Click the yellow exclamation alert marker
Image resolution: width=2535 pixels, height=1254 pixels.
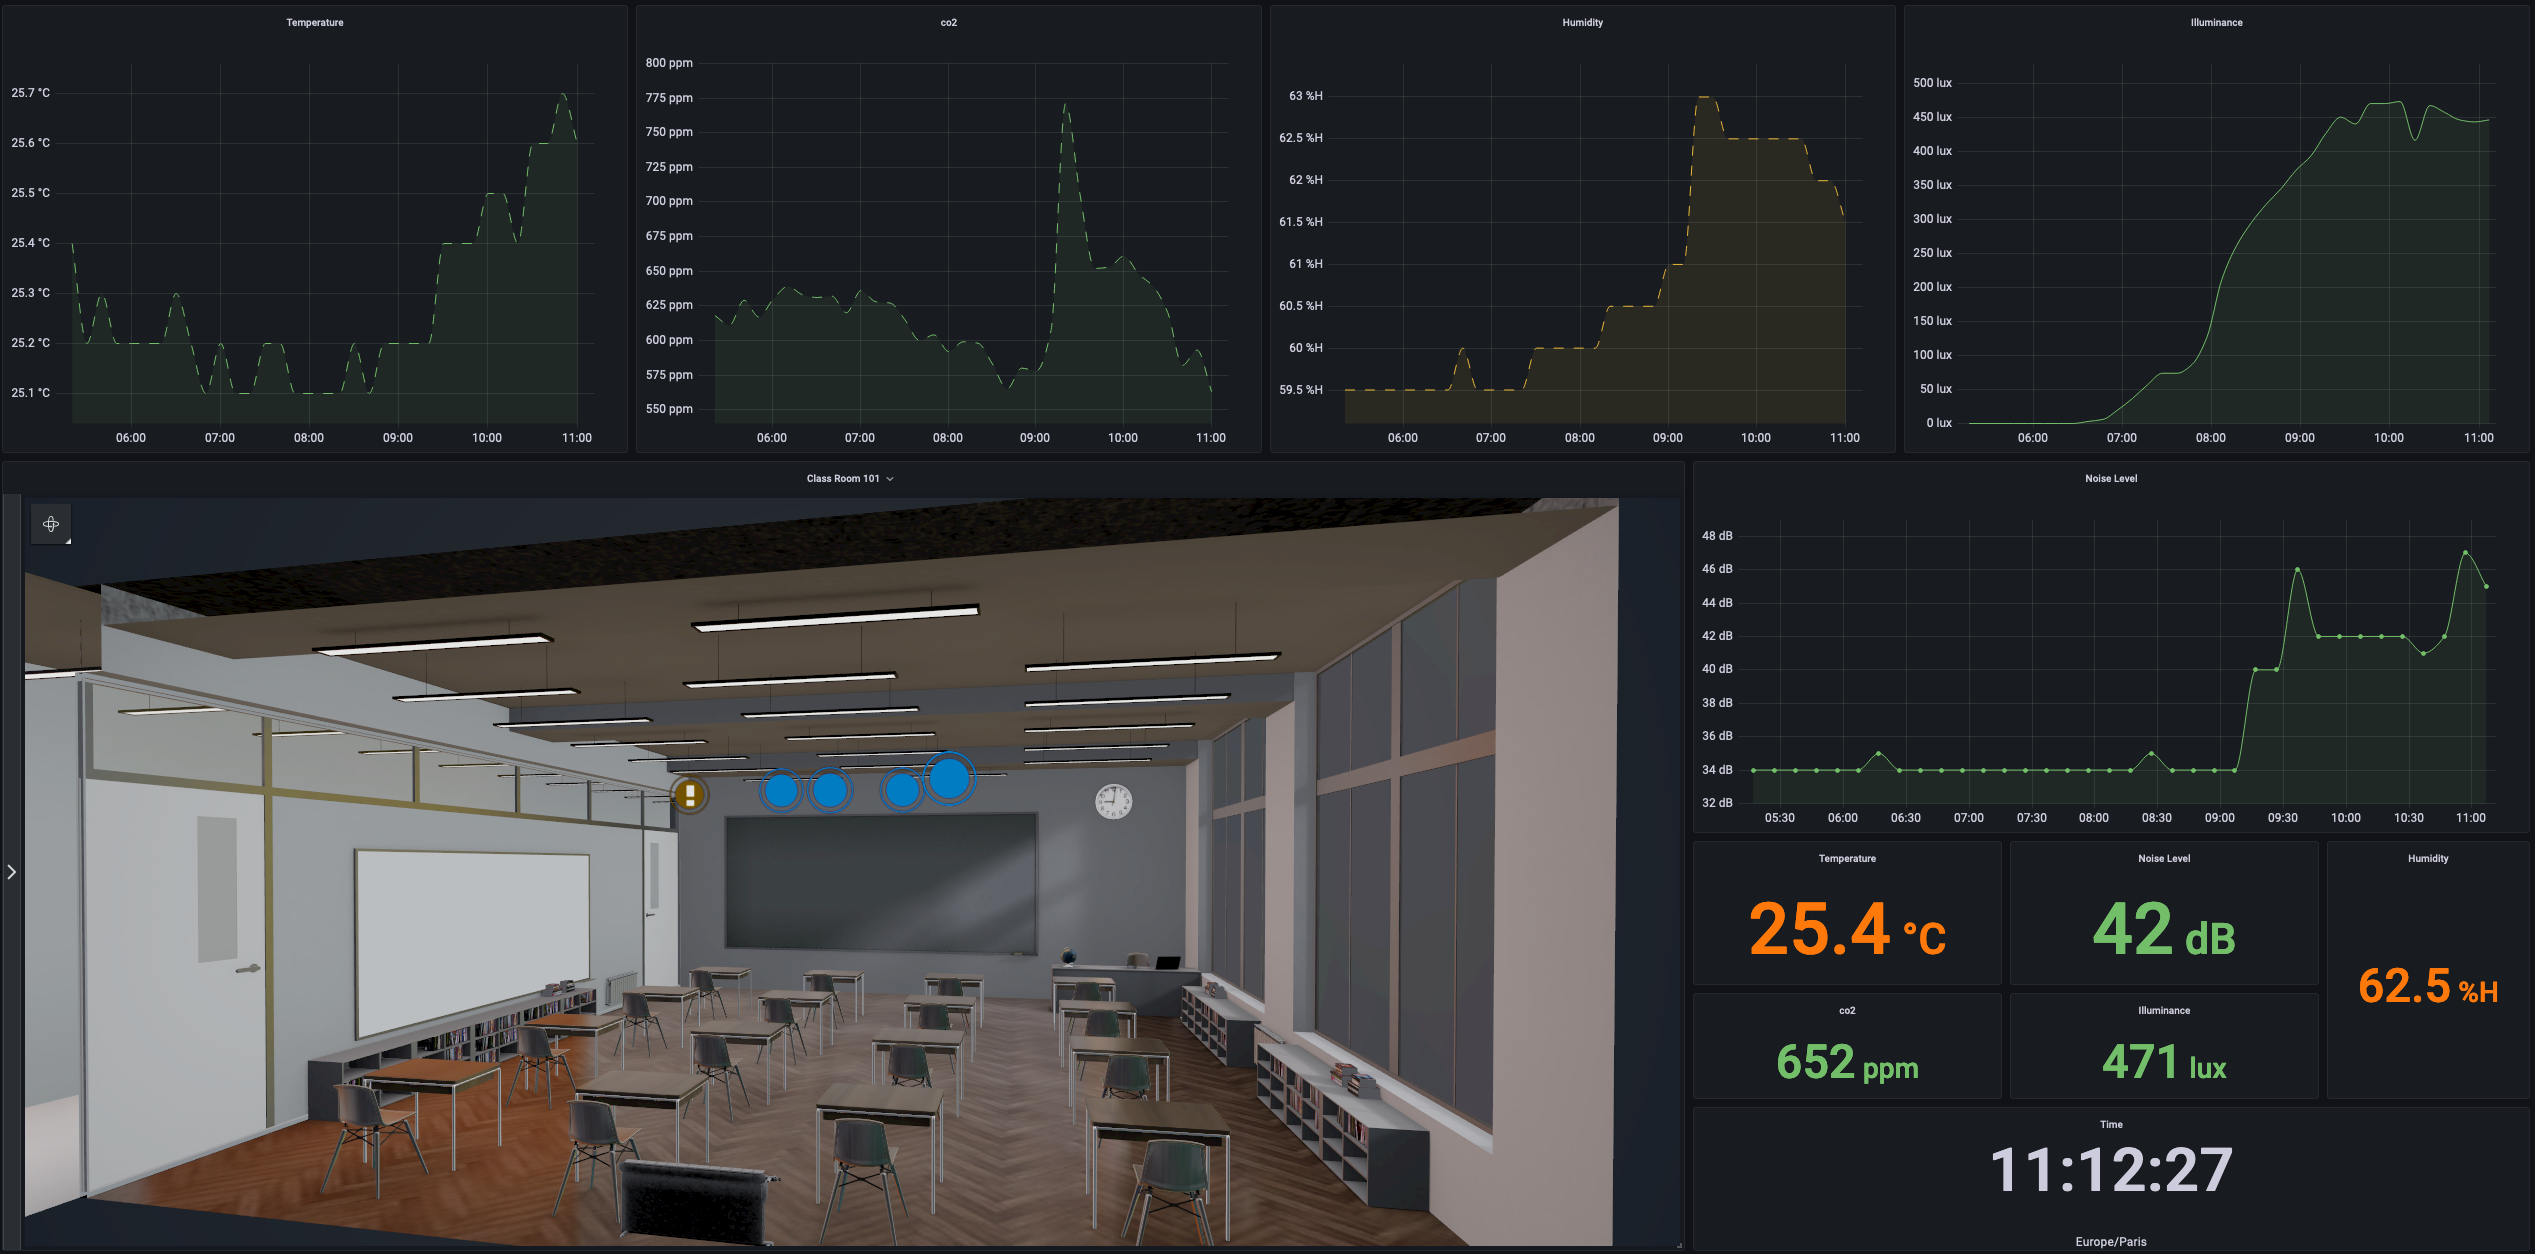[690, 795]
